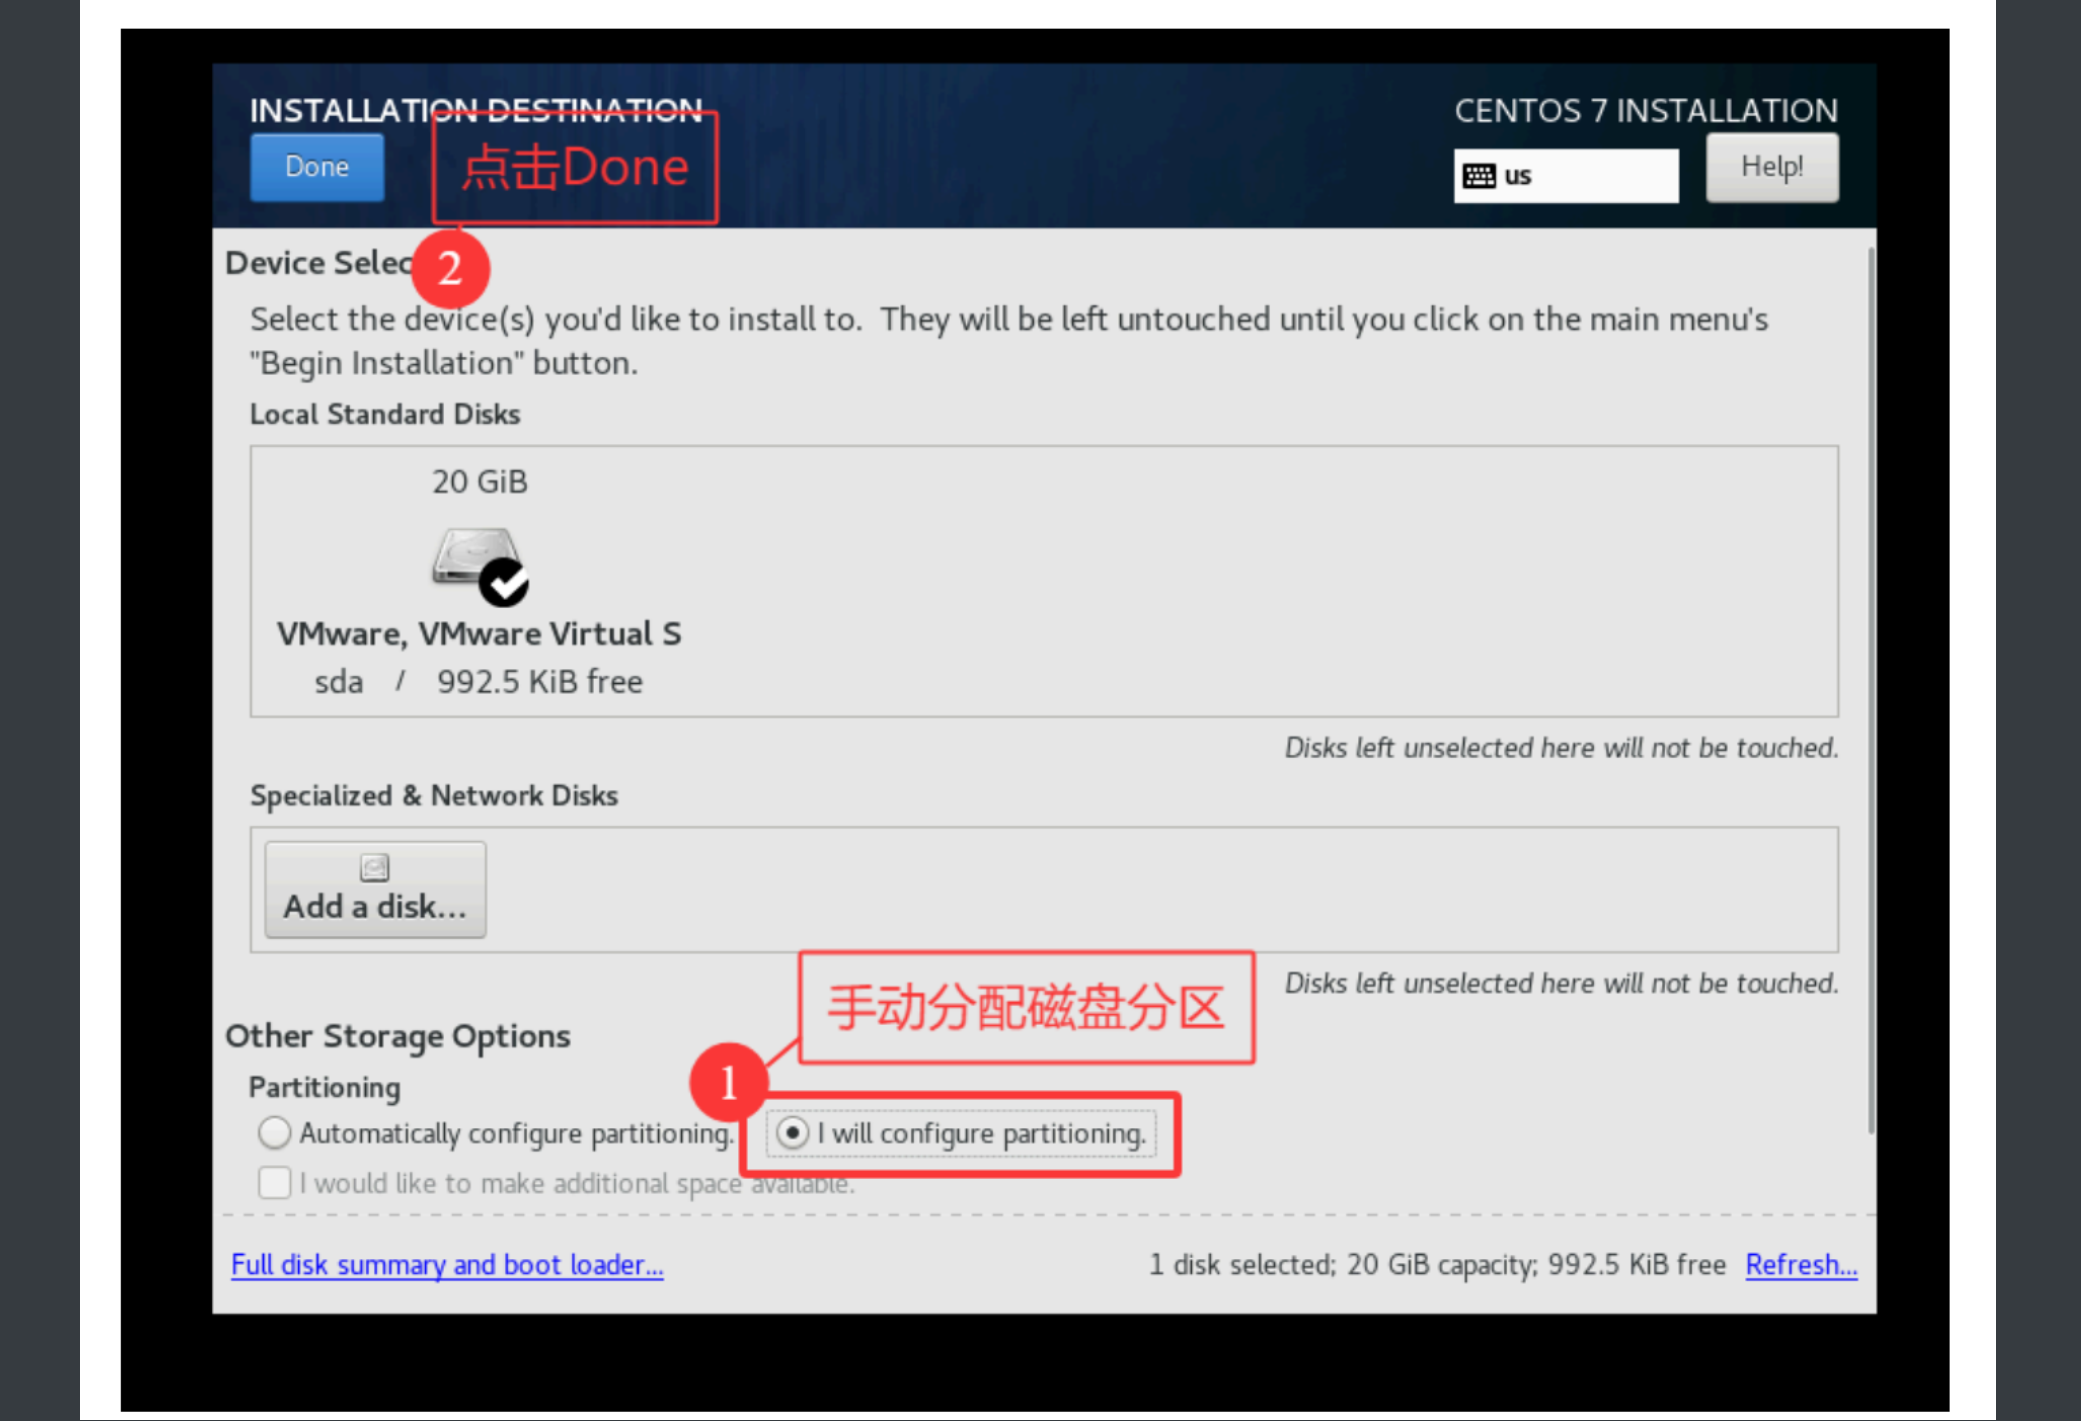Open the Help! button
This screenshot has height=1421, width=2081.
tap(1771, 167)
